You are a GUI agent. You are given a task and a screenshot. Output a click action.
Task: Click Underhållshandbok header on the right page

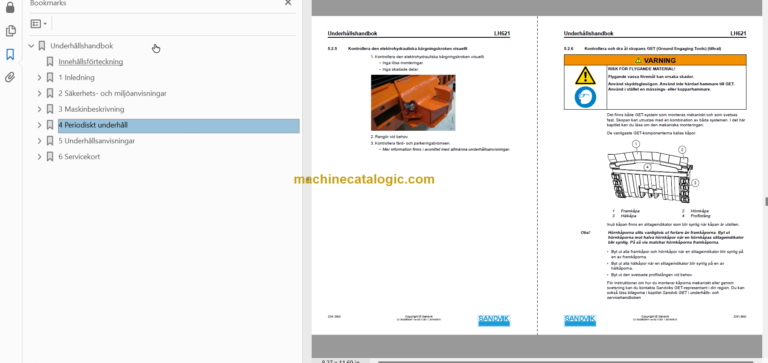[x=588, y=34]
